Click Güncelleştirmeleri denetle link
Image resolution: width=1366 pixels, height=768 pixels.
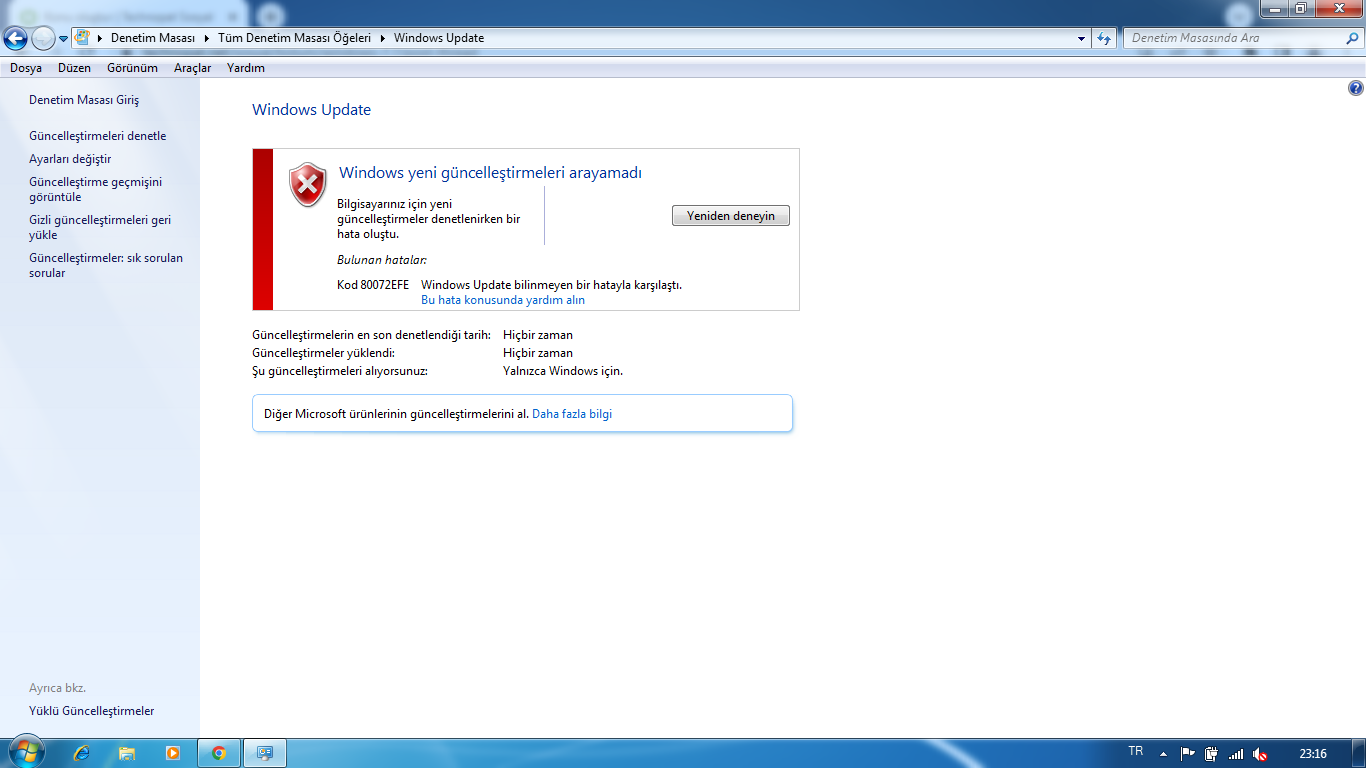[98, 136]
